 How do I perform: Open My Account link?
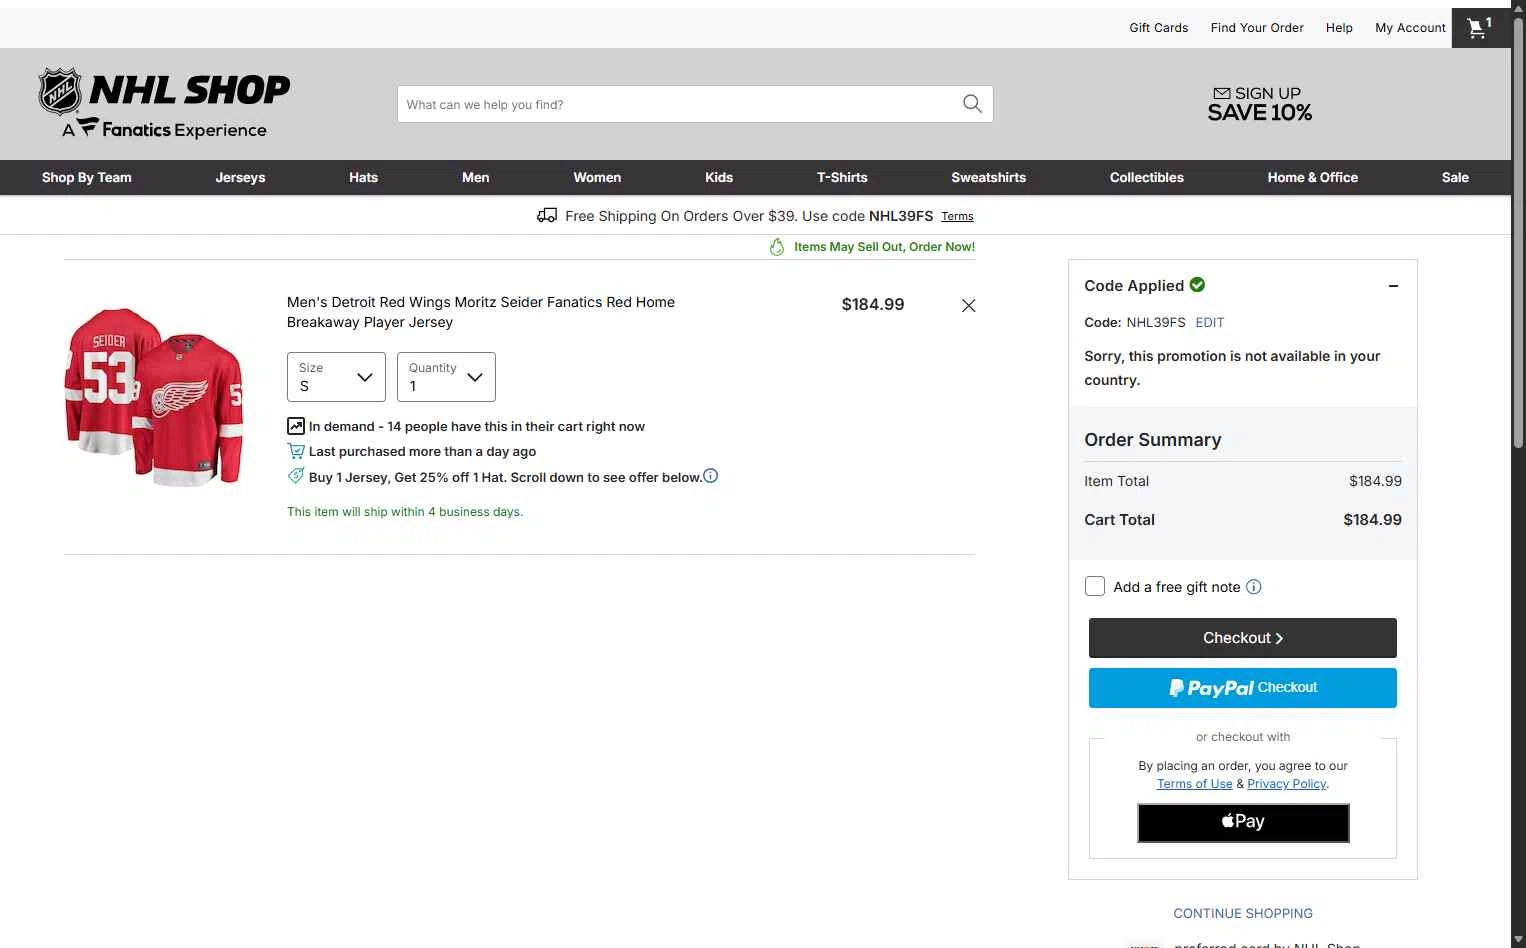1410,28
